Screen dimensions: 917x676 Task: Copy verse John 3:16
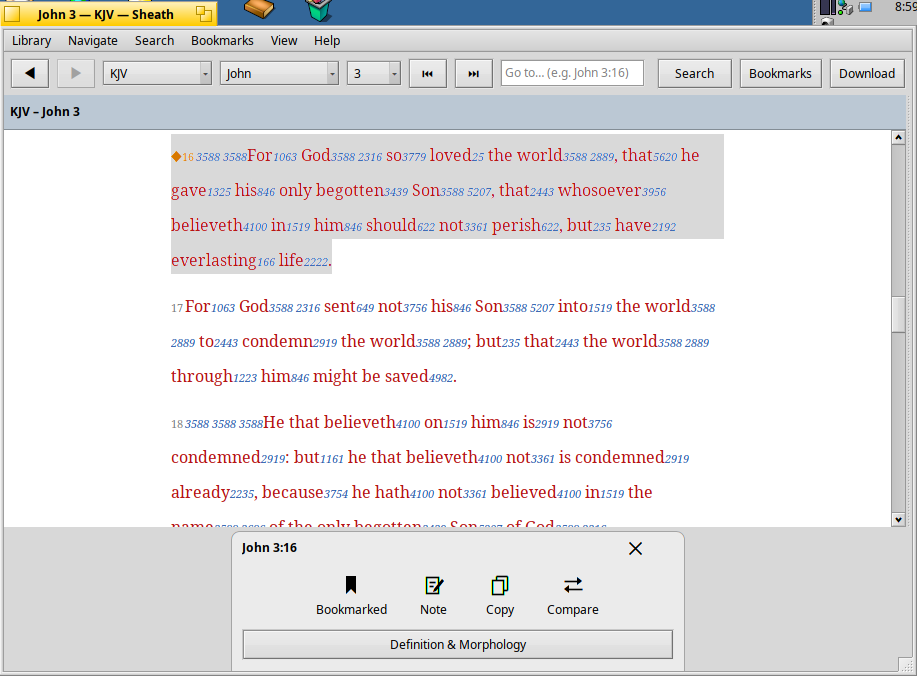[x=500, y=596]
